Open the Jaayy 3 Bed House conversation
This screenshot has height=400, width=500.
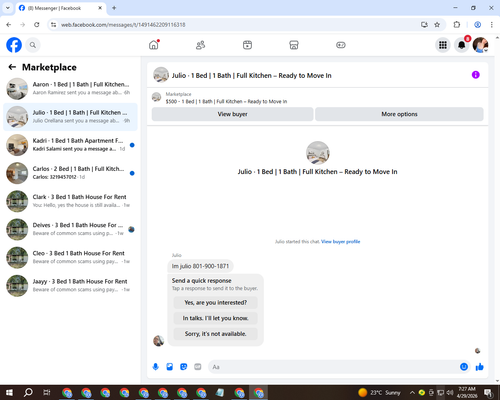coord(70,286)
